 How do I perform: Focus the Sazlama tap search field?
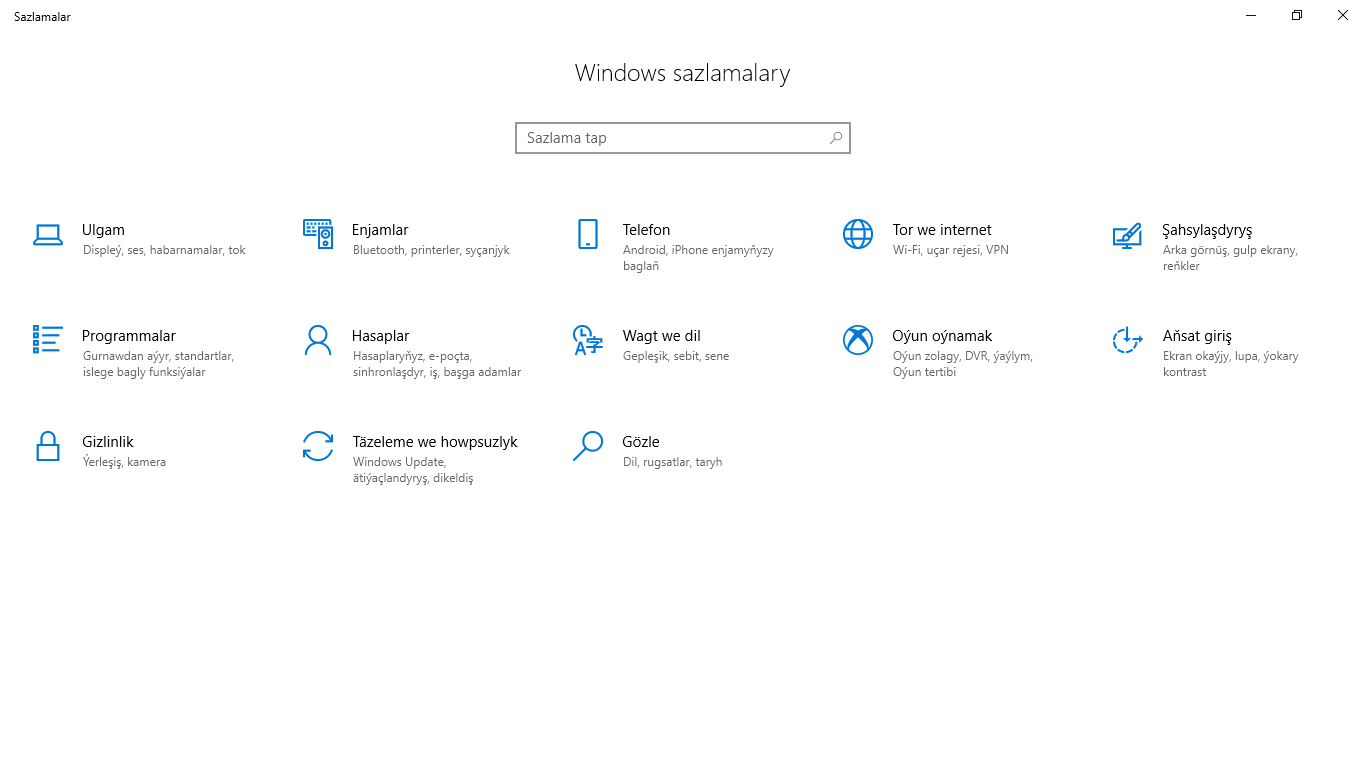click(x=683, y=138)
